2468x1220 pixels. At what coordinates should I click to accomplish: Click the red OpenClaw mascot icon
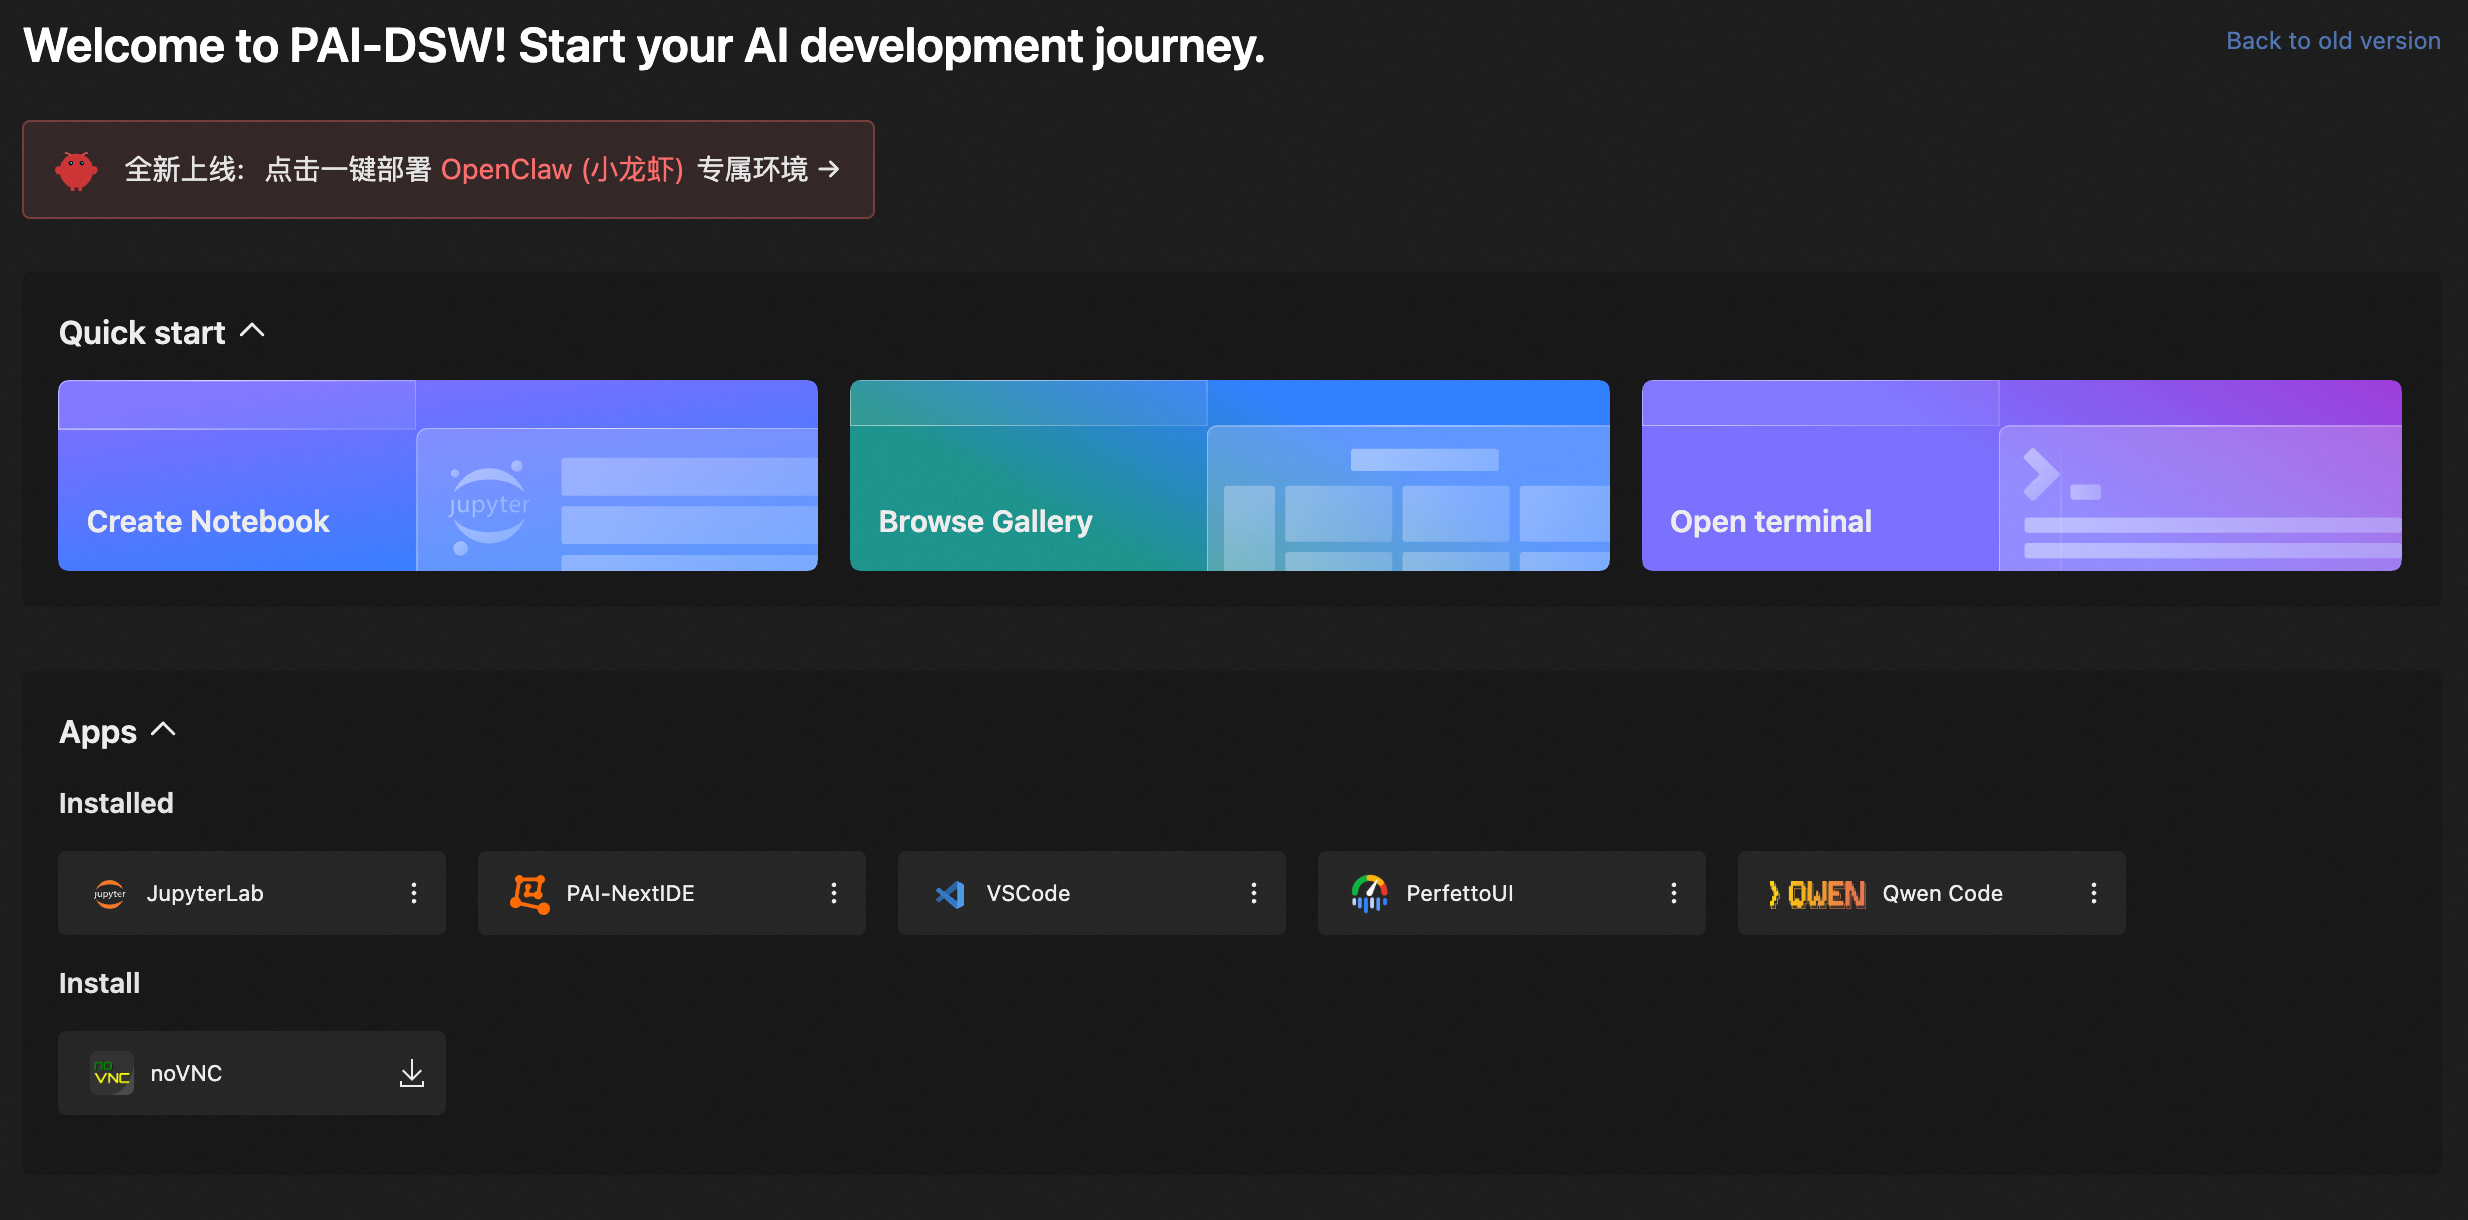(x=76, y=170)
